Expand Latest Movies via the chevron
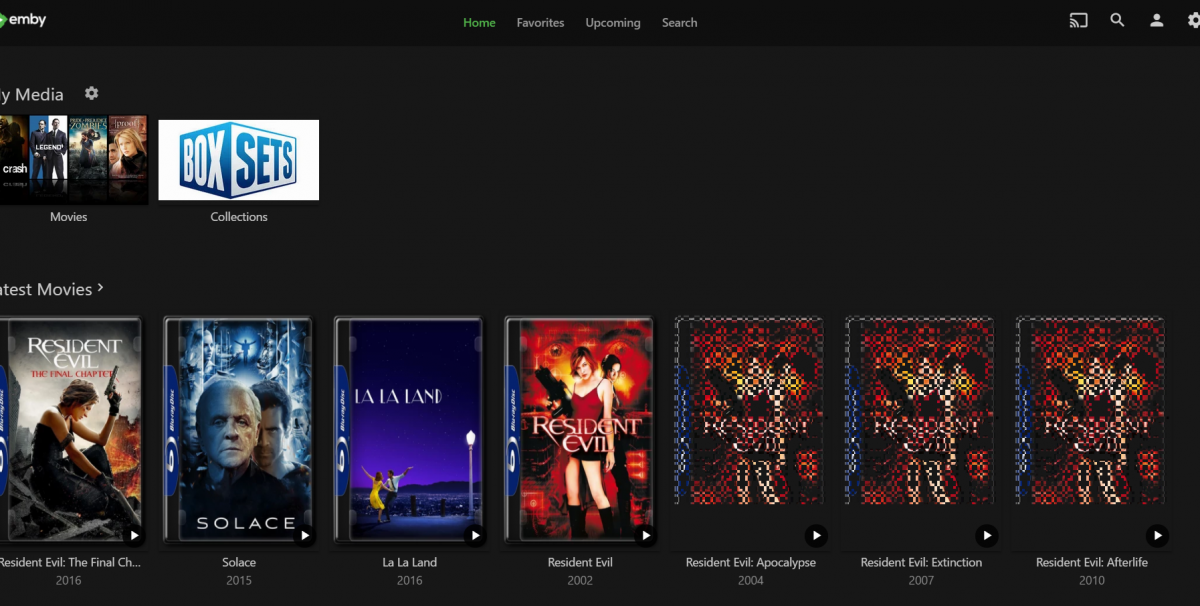 click(x=100, y=288)
